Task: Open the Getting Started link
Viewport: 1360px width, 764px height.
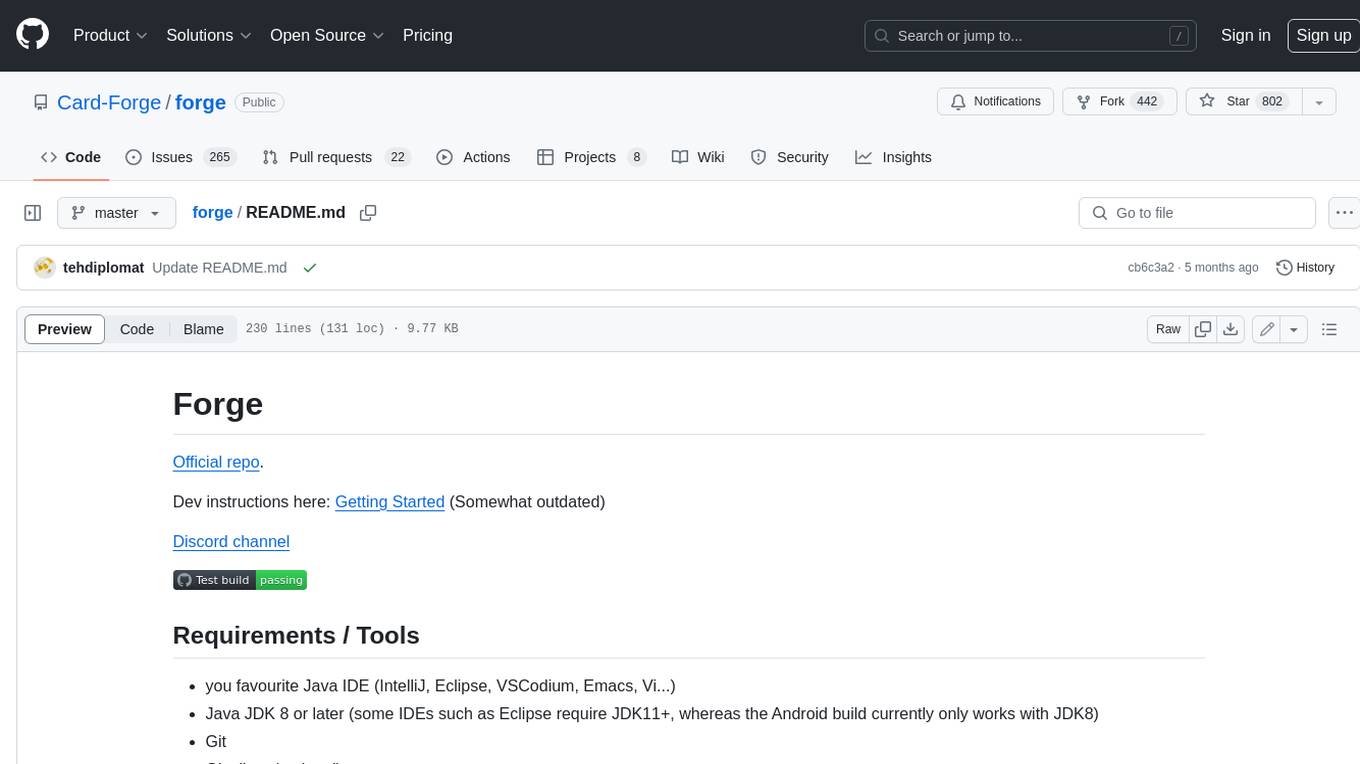Action: click(390, 502)
